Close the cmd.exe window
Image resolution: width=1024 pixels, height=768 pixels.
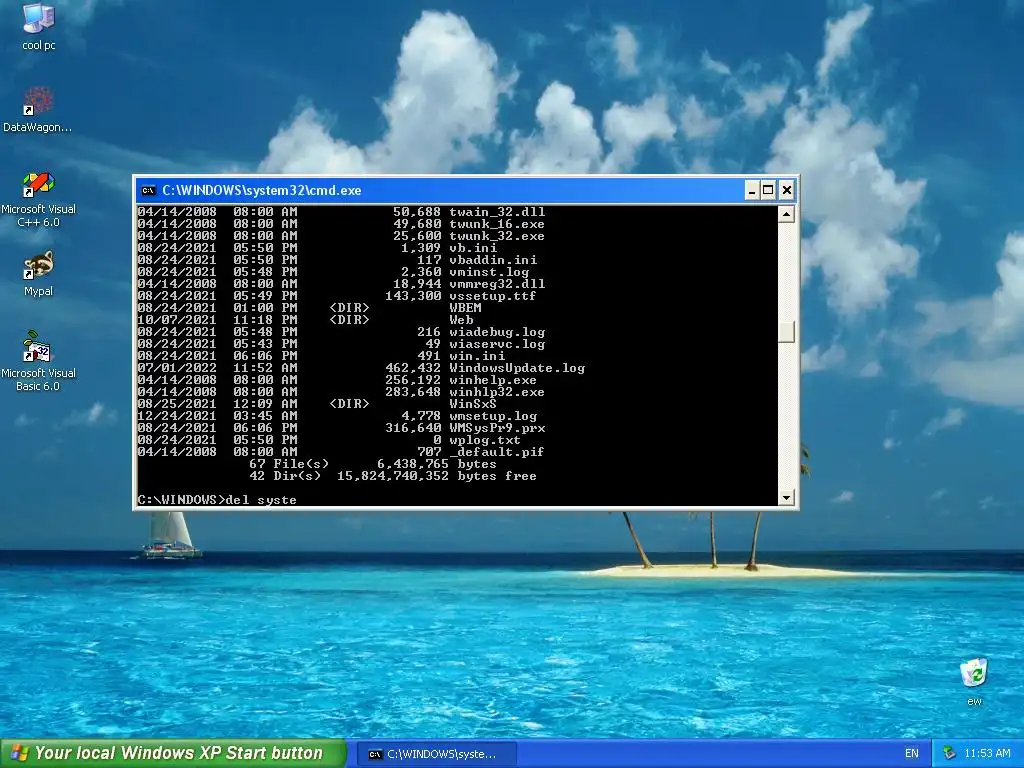coord(787,190)
